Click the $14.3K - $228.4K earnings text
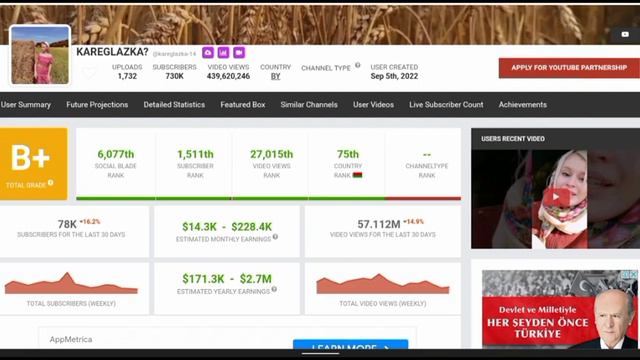Viewport: 640px width, 360px height. (227, 227)
